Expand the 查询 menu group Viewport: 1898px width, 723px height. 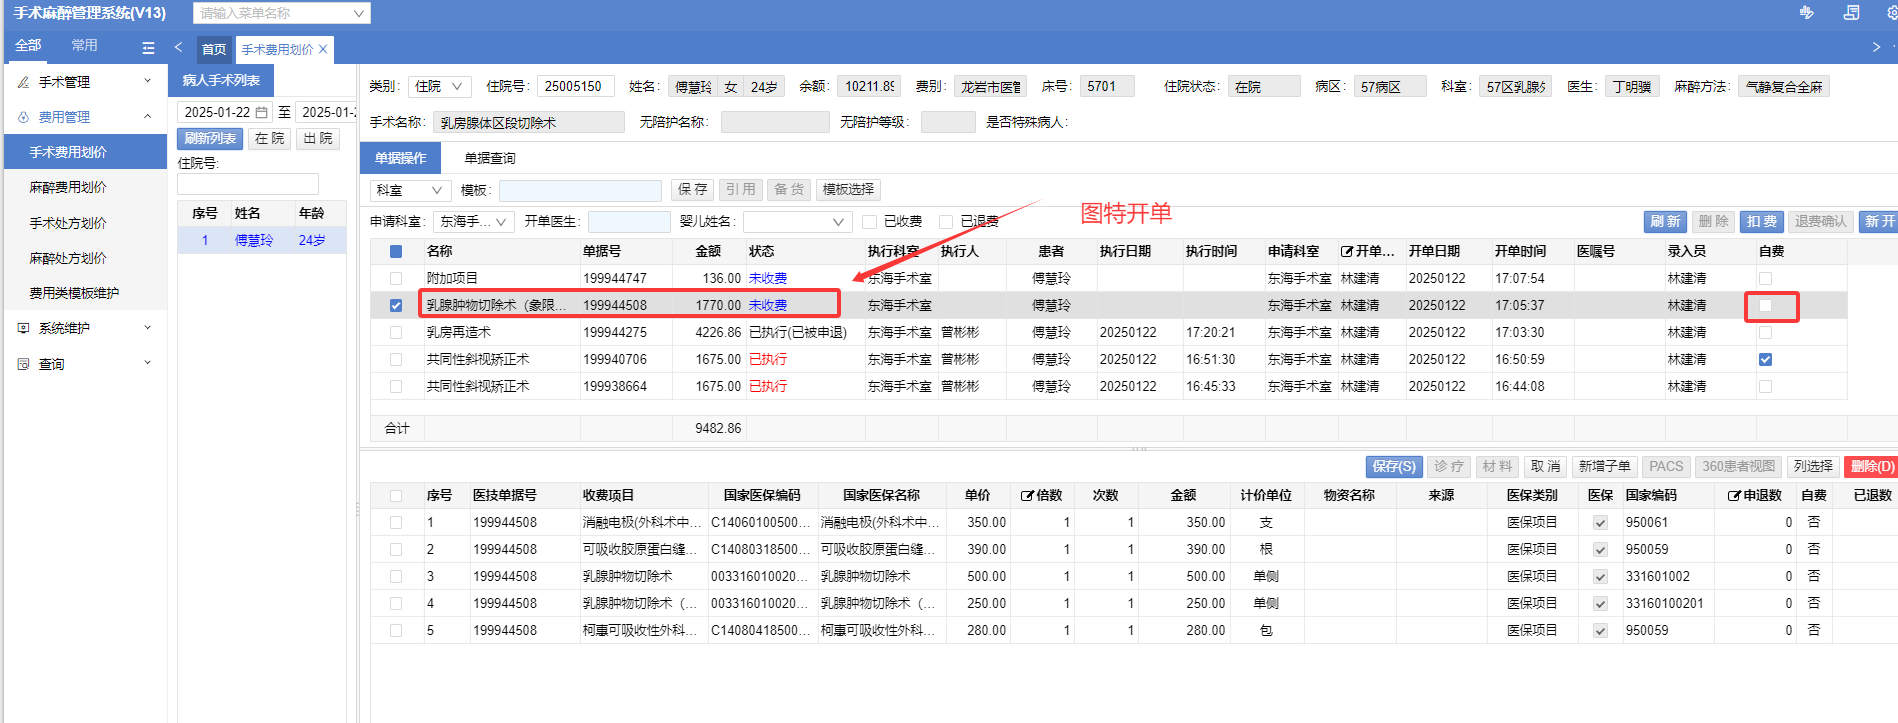(148, 363)
